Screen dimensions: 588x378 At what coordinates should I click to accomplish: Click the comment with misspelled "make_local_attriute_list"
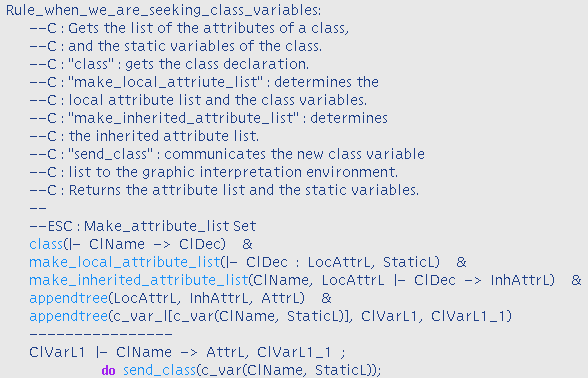204,82
